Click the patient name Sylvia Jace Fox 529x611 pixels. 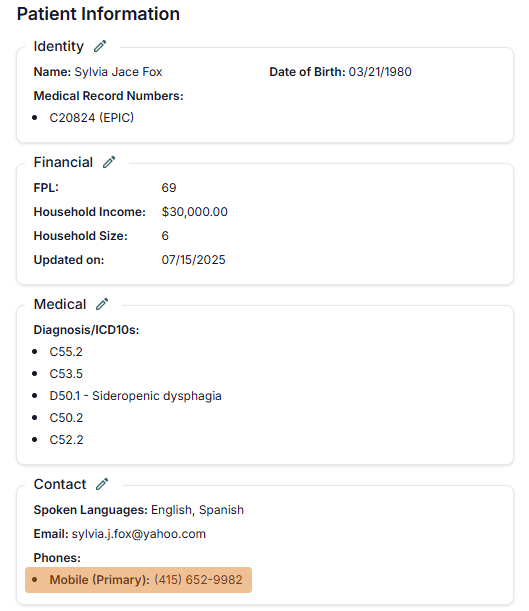click(x=118, y=72)
